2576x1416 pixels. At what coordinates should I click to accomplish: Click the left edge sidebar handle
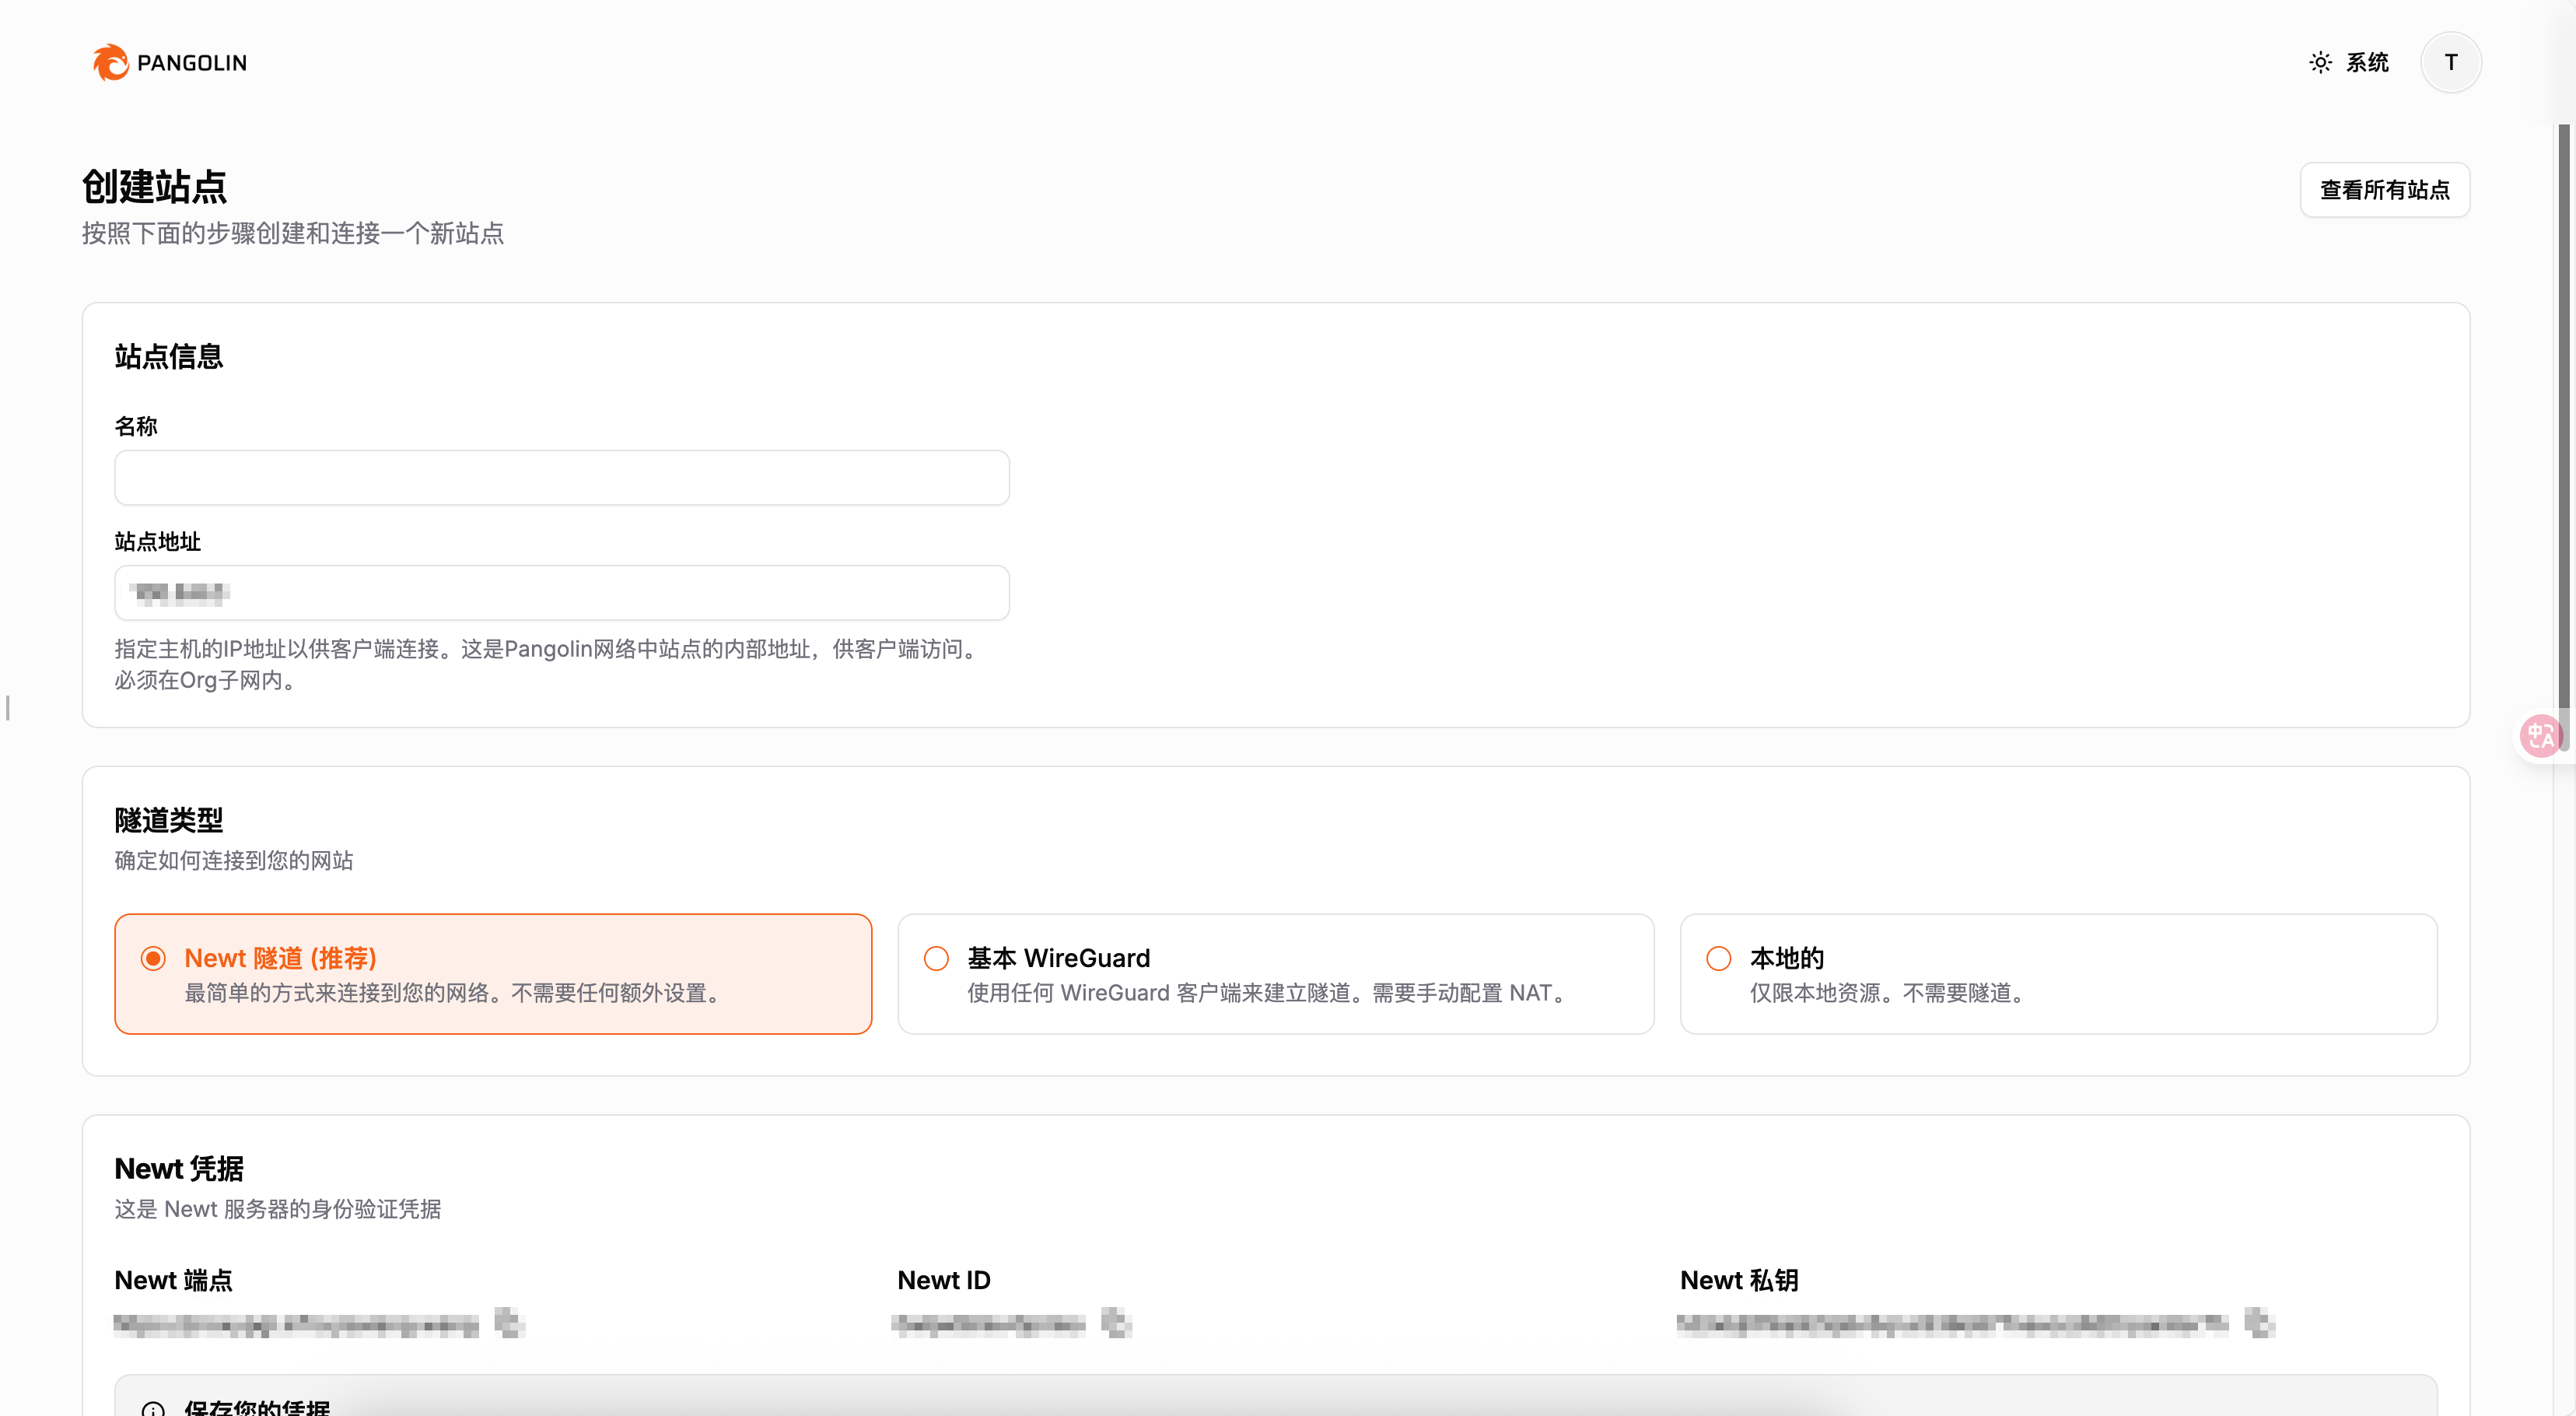coord(8,708)
